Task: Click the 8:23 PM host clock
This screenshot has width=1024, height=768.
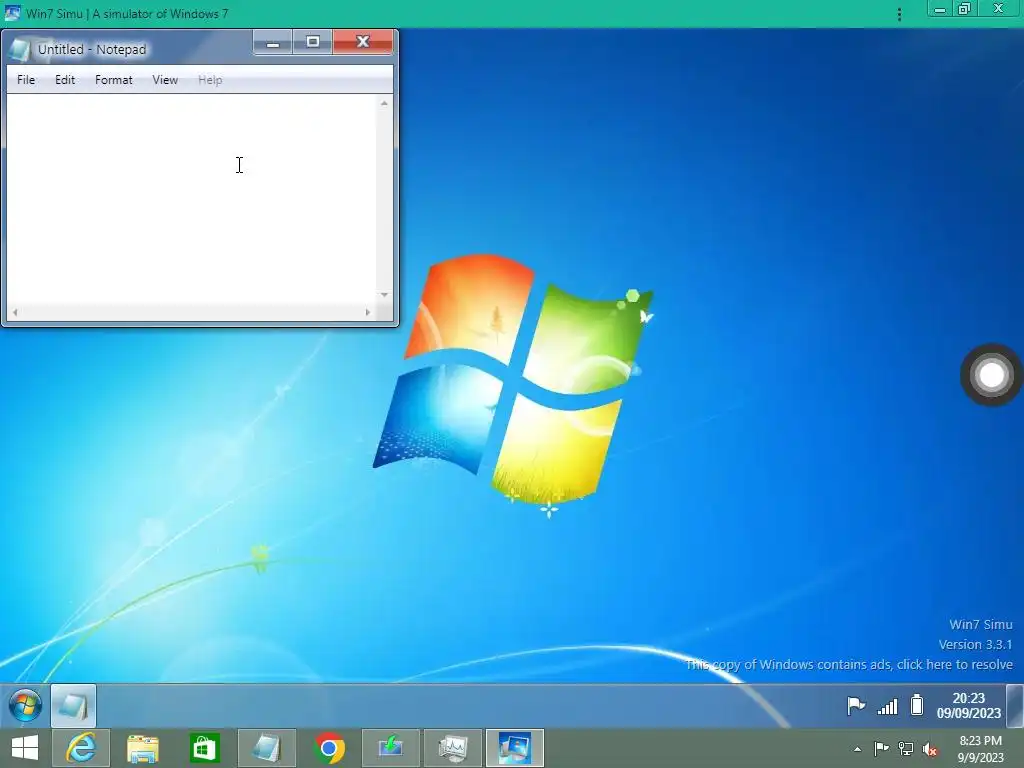Action: pos(980,749)
